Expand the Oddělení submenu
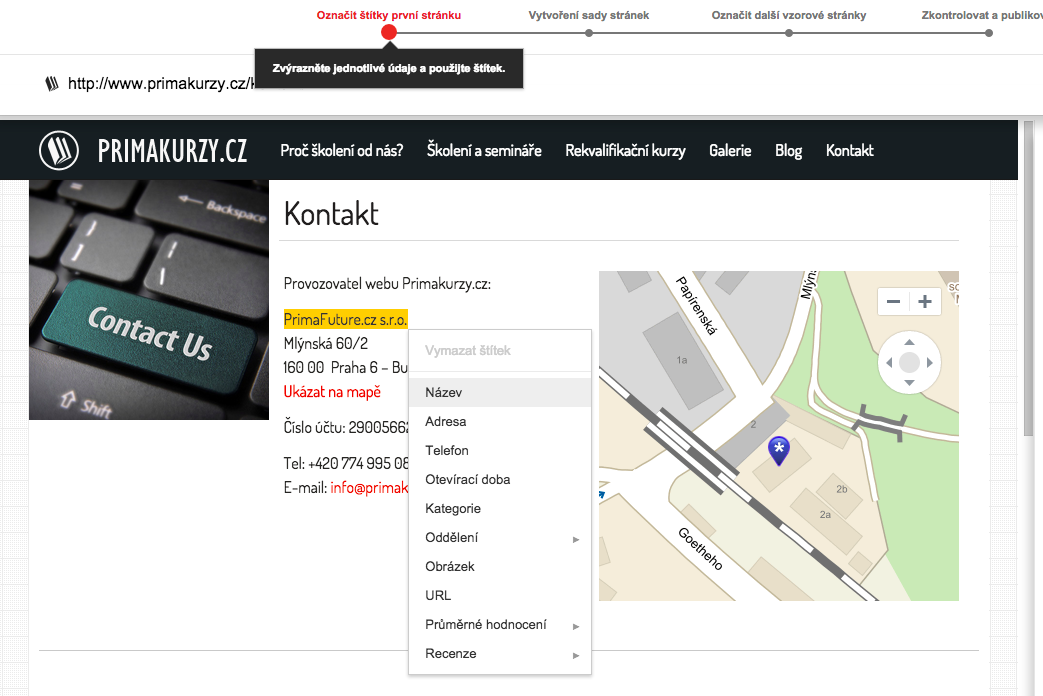This screenshot has height=696, width=1043. click(500, 538)
